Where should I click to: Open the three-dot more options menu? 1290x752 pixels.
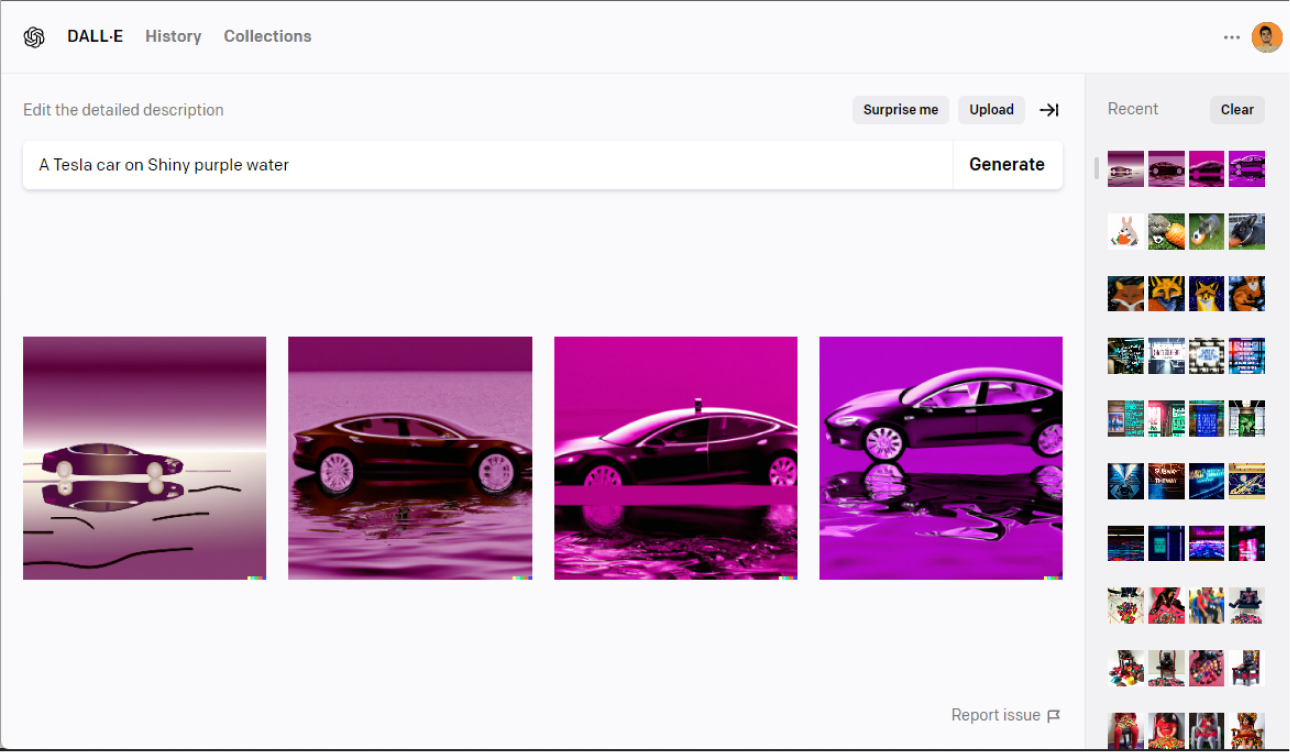[x=1232, y=37]
